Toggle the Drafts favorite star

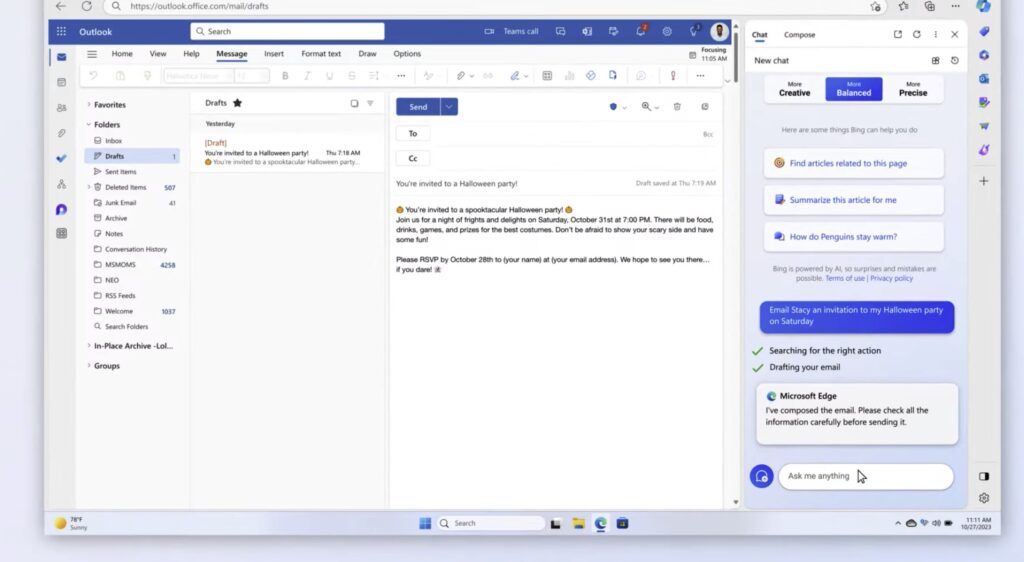[237, 102]
